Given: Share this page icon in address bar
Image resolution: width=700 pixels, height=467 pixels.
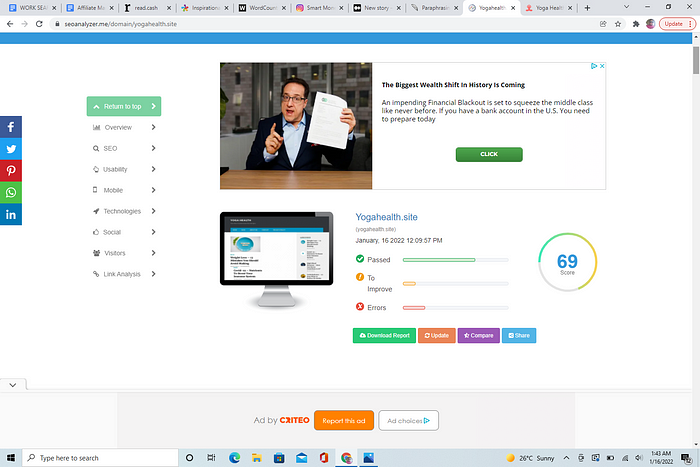Looking at the screenshot, I should pyautogui.click(x=603, y=24).
